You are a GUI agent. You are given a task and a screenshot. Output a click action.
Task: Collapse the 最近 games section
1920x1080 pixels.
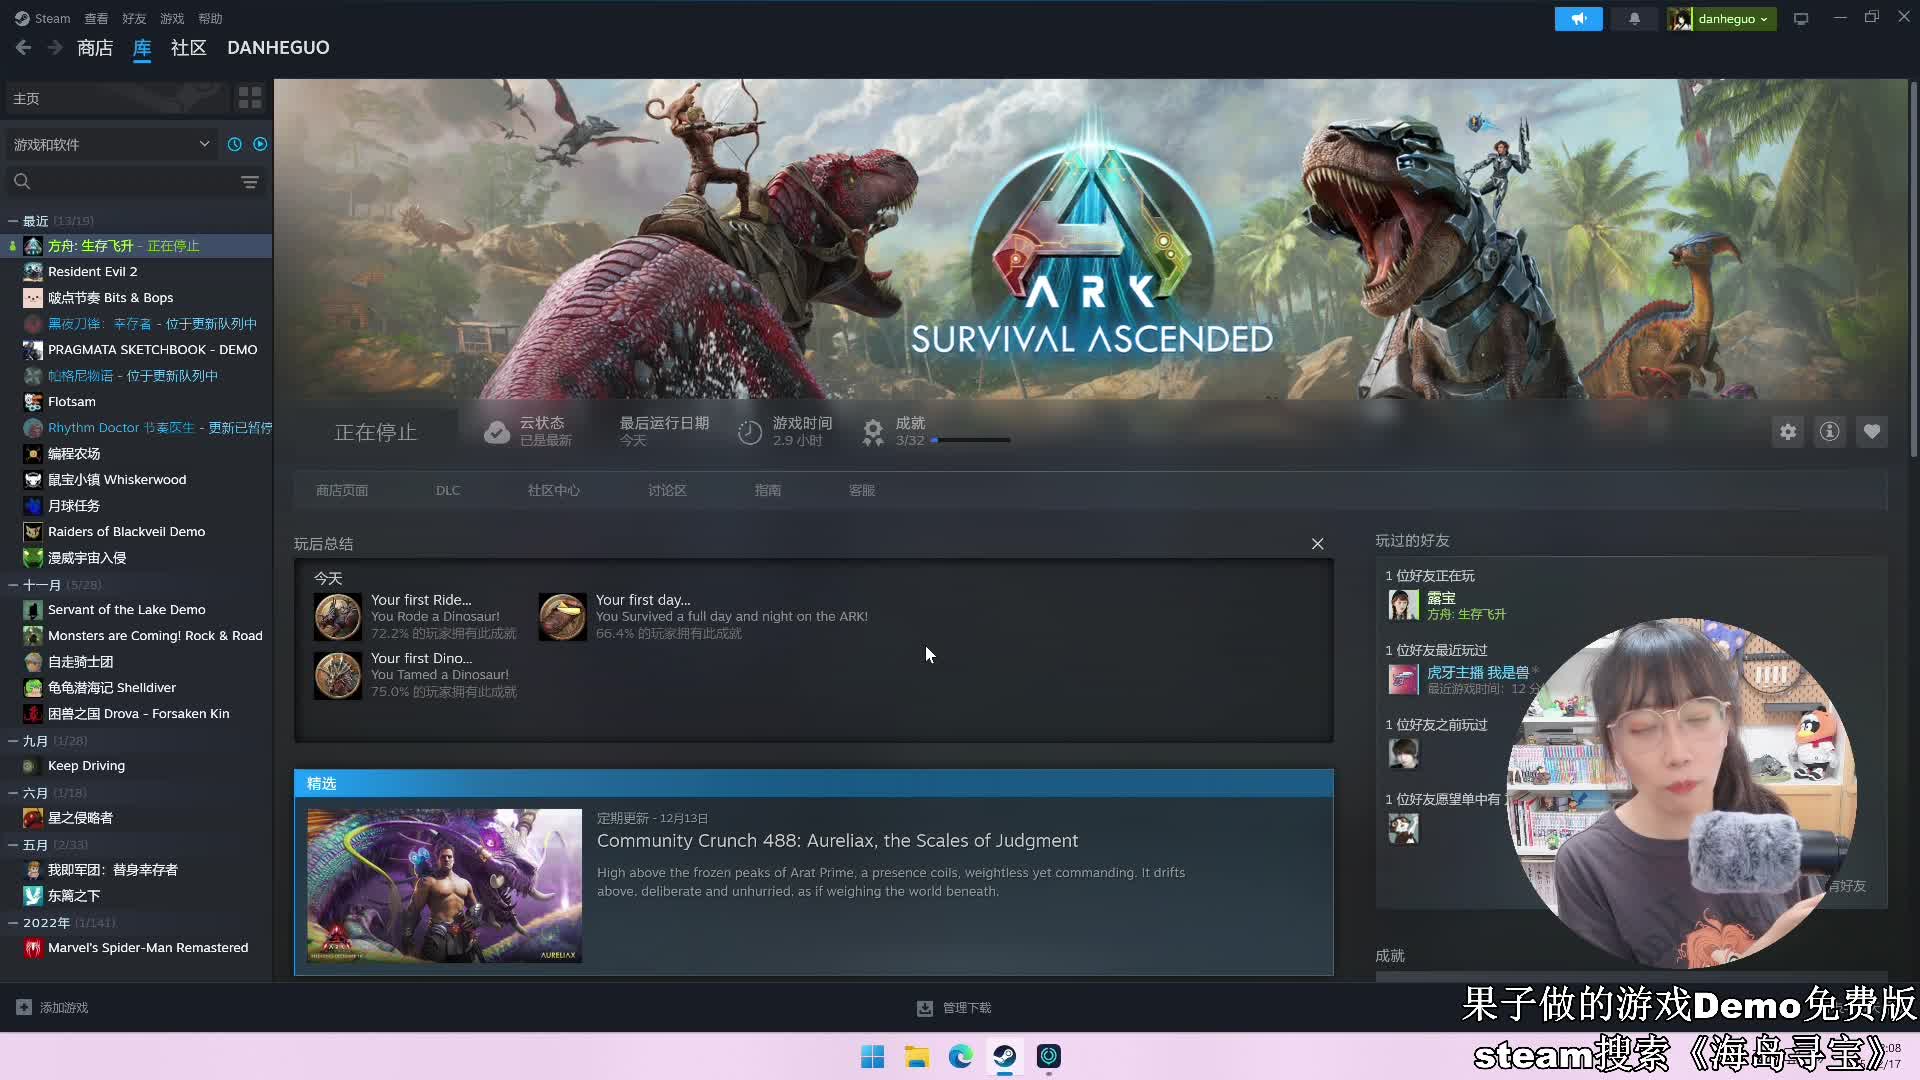[13, 221]
